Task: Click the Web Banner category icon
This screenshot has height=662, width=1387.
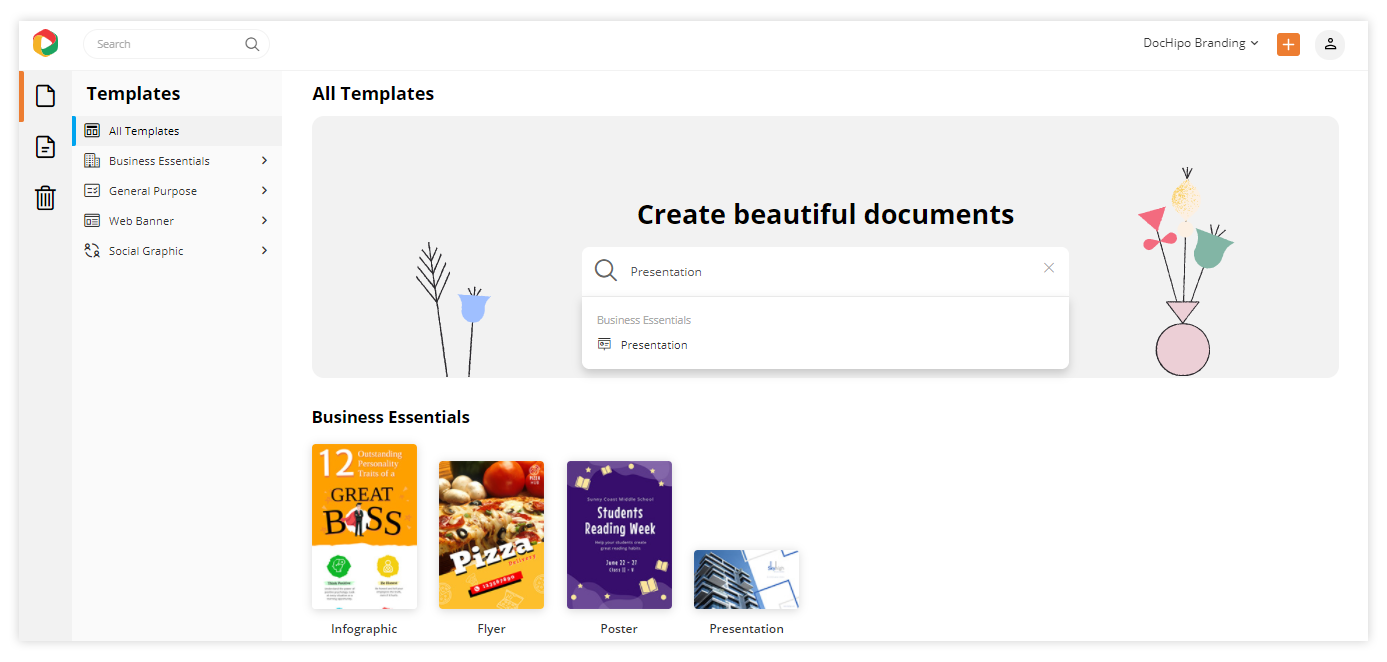Action: click(x=92, y=221)
